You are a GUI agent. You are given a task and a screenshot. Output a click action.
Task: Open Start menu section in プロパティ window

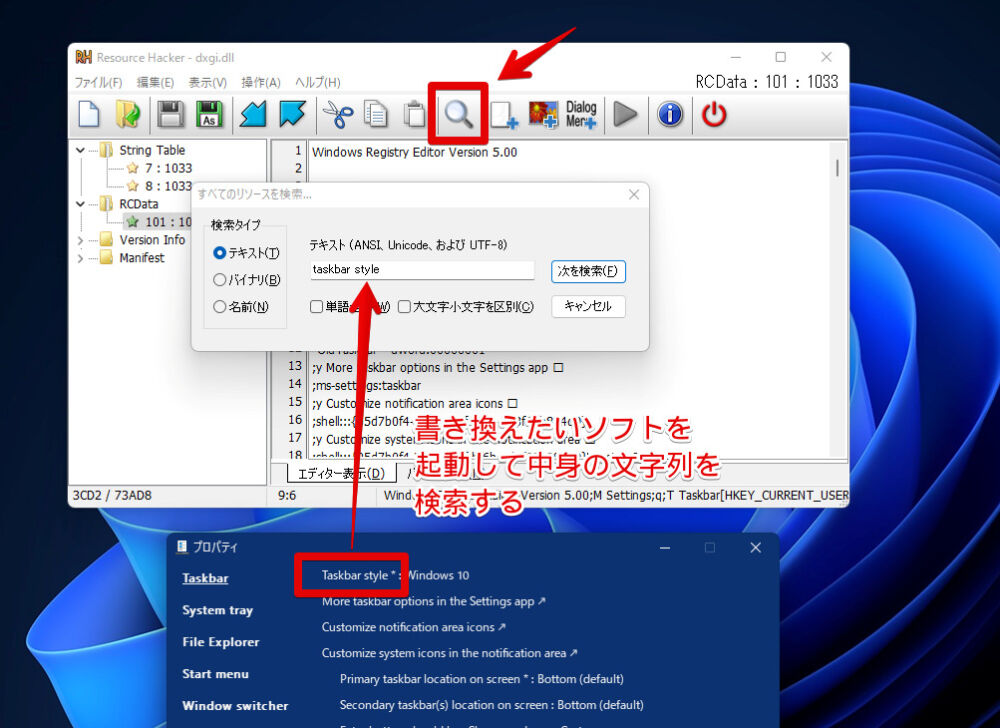[x=216, y=674]
